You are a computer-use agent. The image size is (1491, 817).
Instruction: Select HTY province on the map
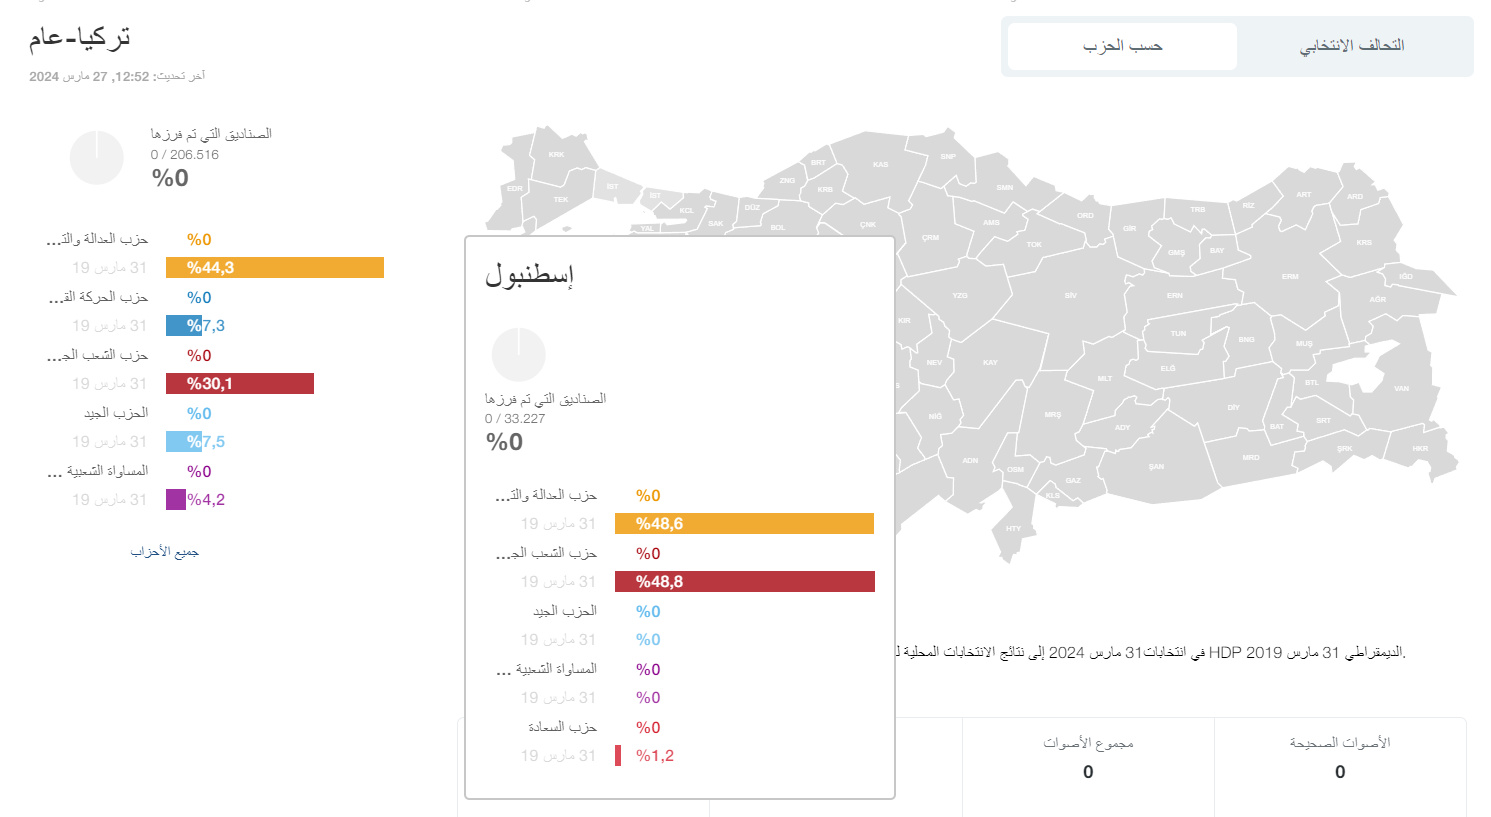pyautogui.click(x=1013, y=528)
